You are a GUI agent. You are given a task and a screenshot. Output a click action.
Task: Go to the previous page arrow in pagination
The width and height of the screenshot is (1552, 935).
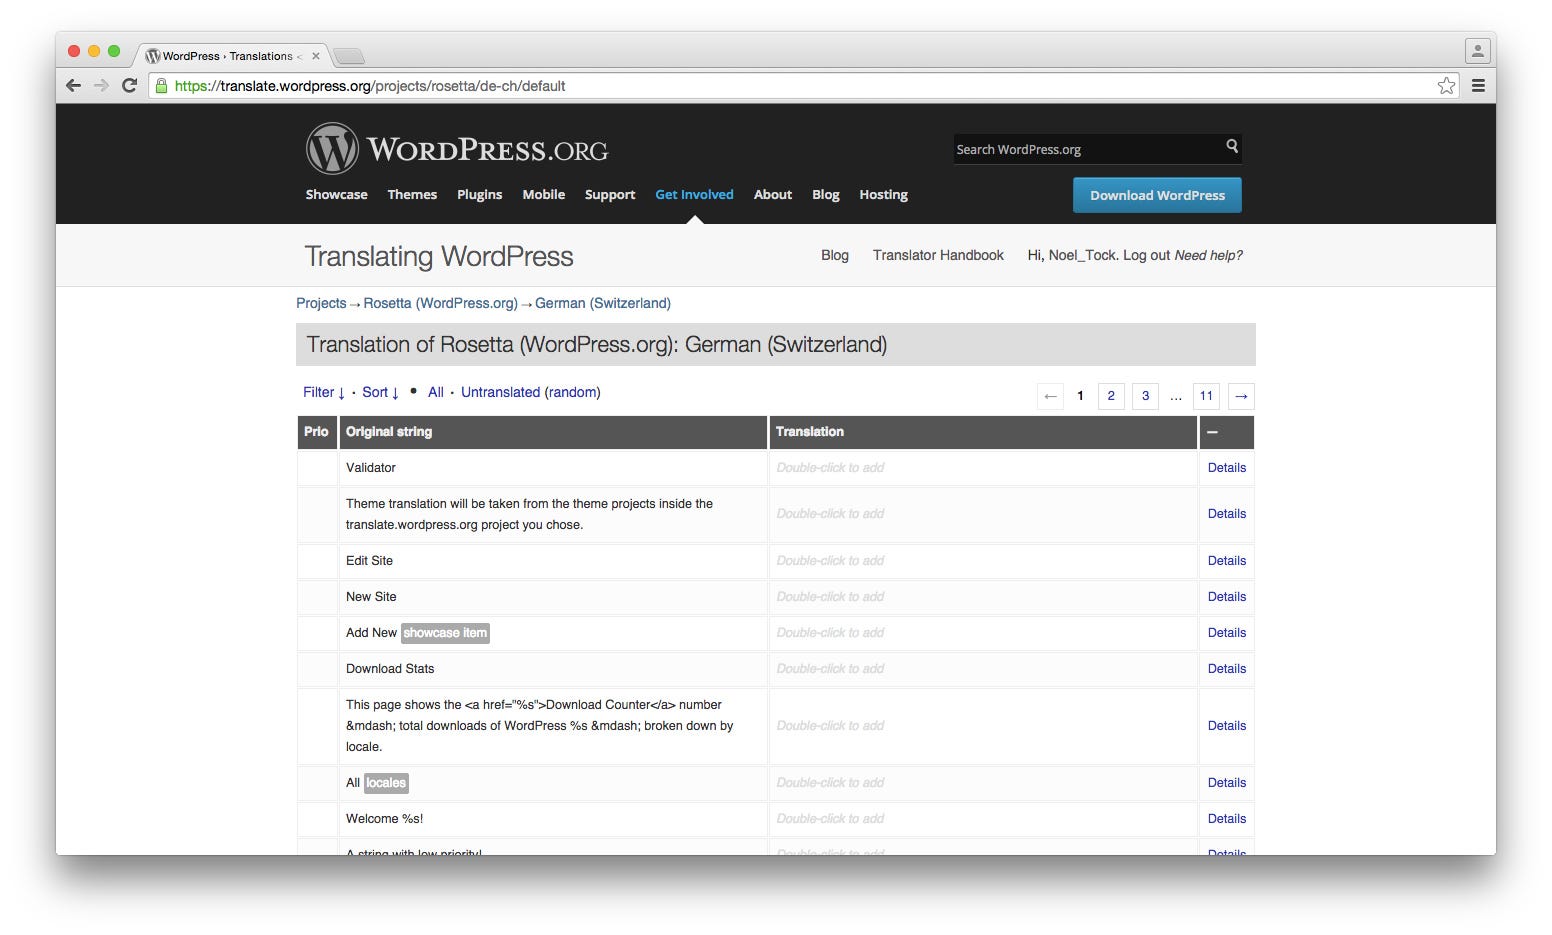coord(1050,396)
